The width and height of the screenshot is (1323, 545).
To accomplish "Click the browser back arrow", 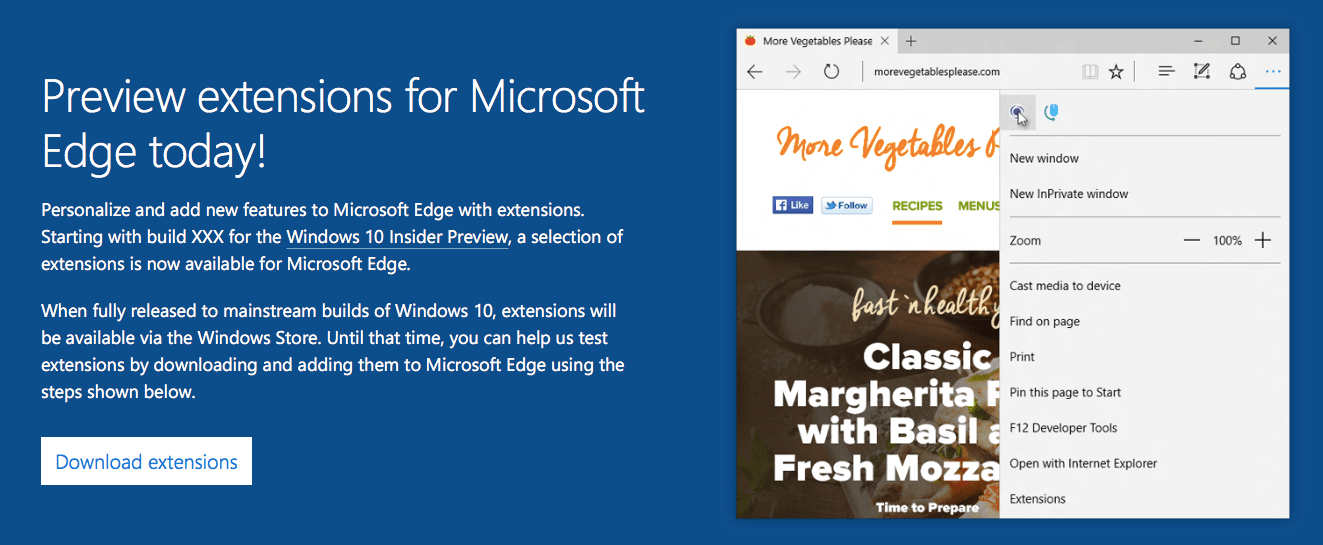I will pos(755,72).
